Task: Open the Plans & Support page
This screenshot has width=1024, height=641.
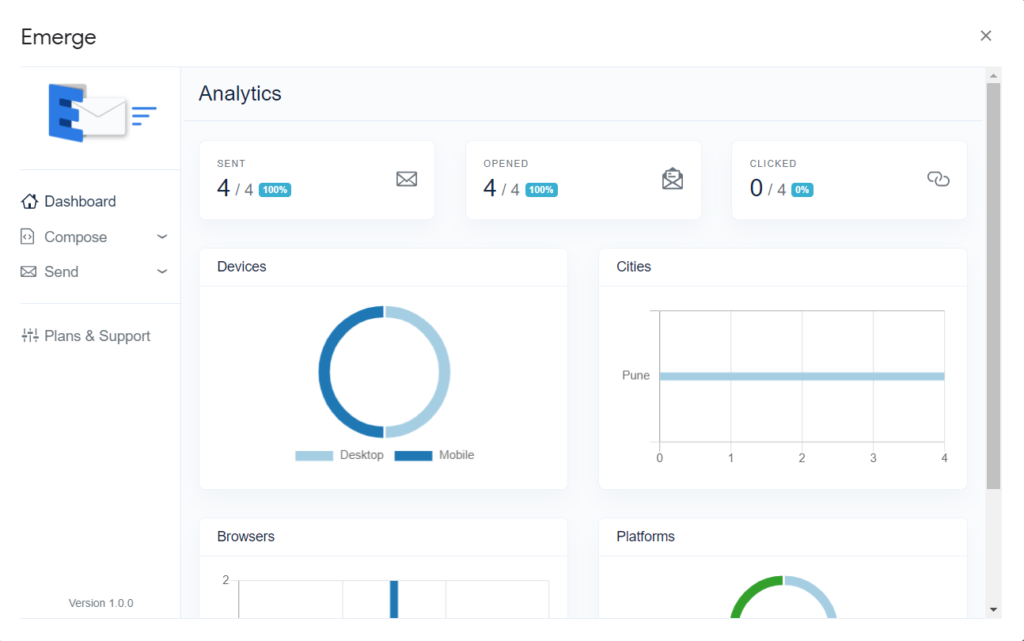Action: (x=97, y=336)
